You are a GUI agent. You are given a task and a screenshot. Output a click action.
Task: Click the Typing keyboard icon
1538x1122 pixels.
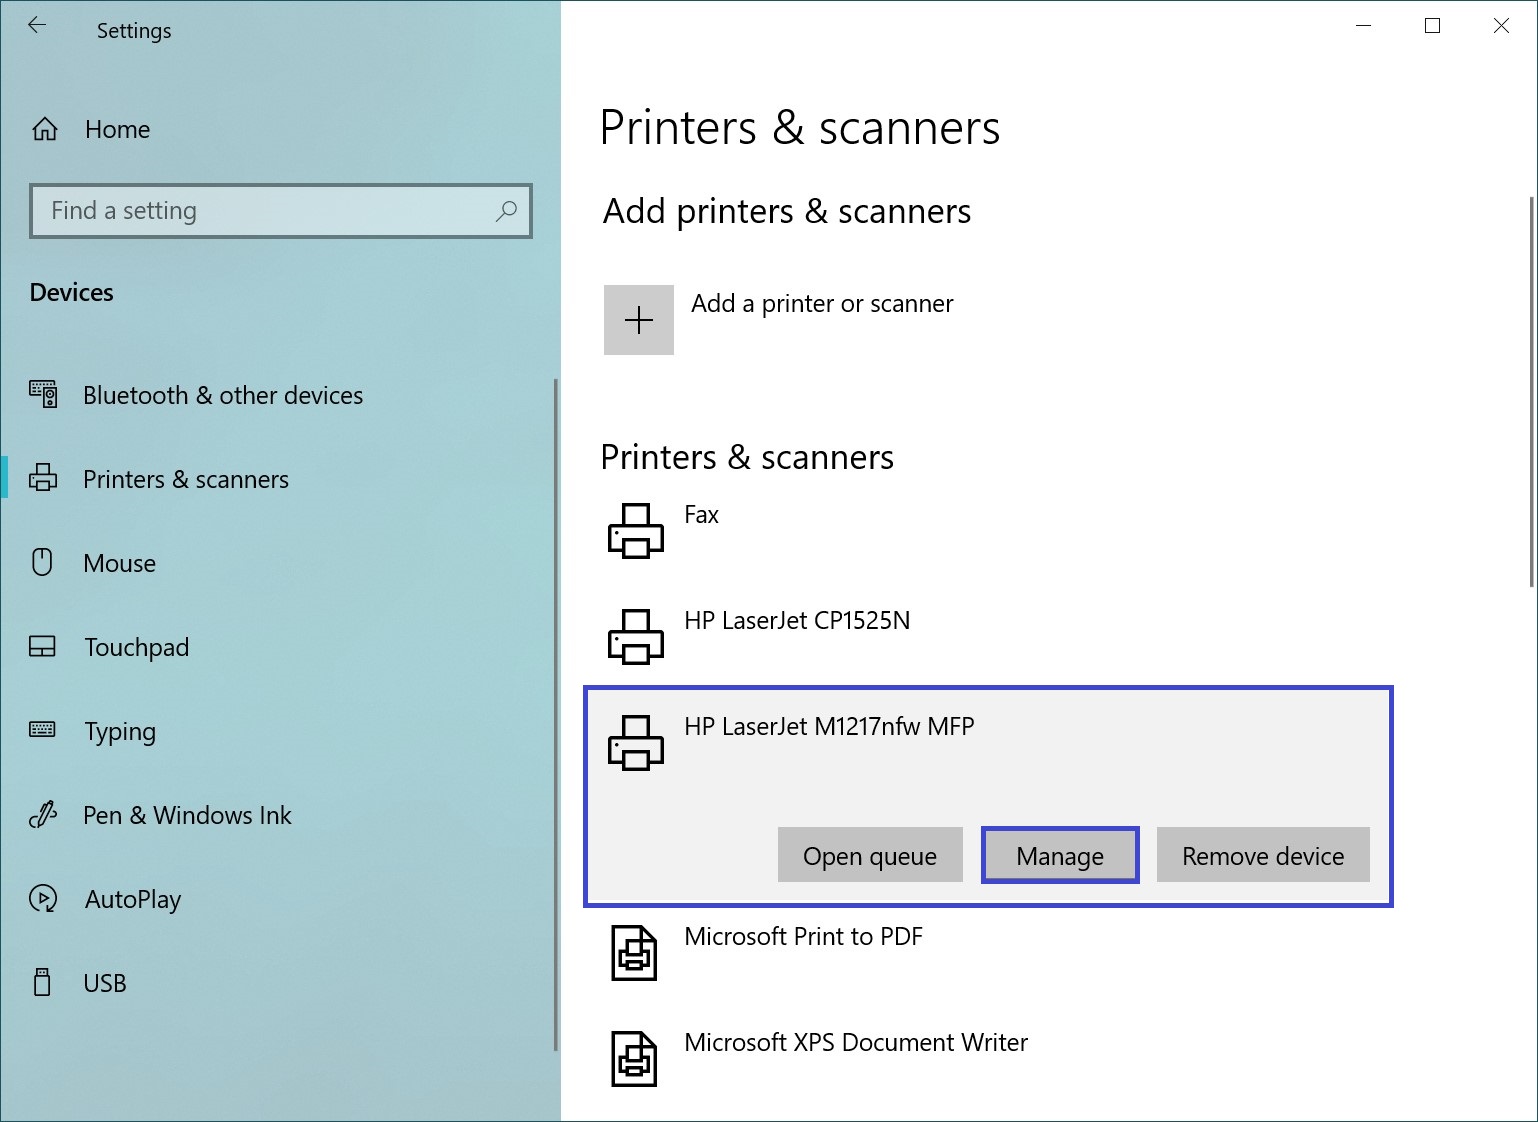click(x=43, y=729)
